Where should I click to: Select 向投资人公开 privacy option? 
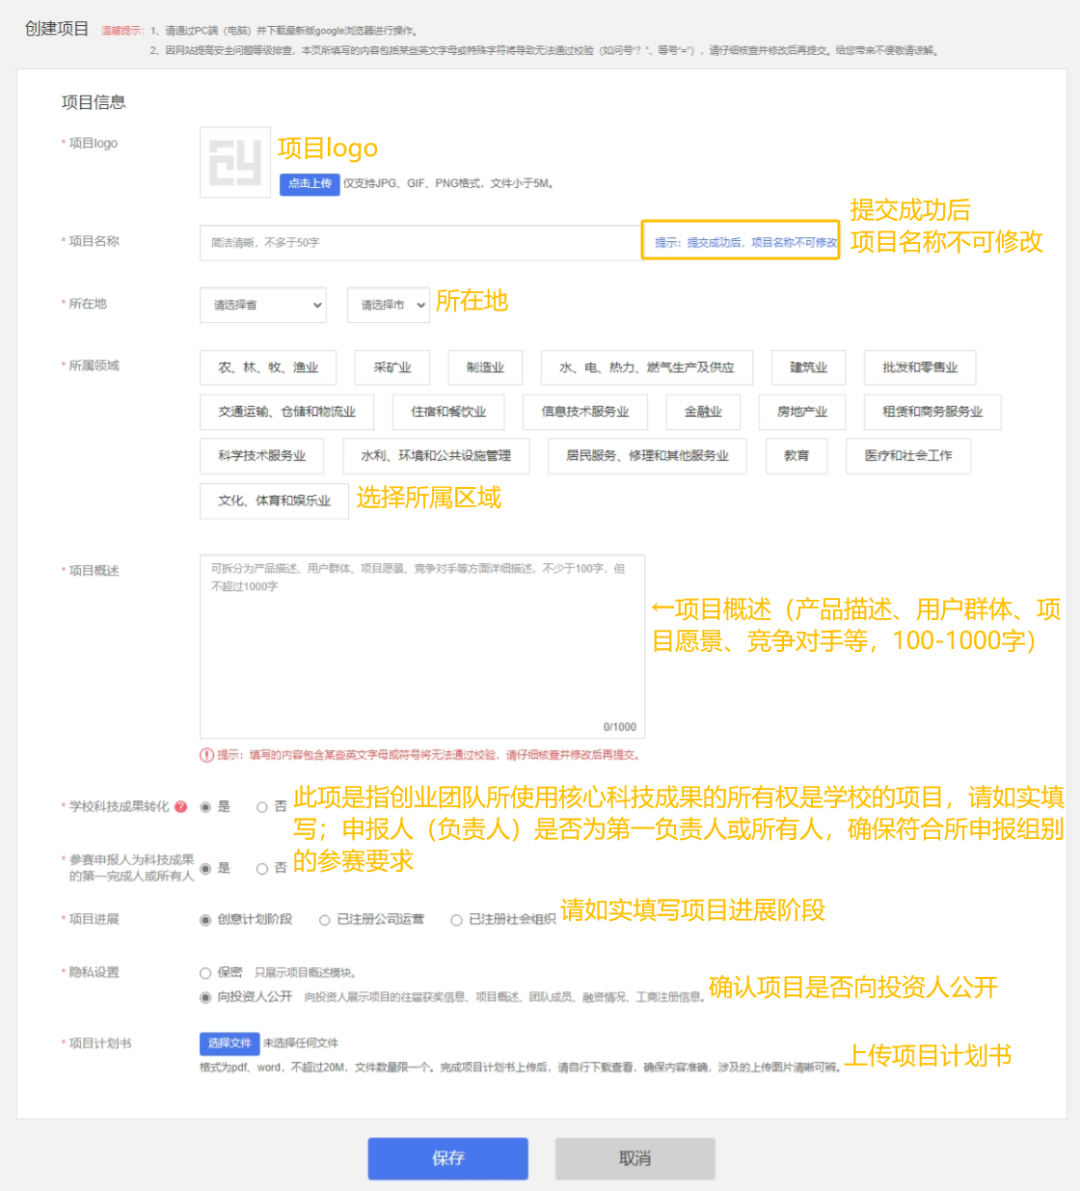(x=206, y=997)
